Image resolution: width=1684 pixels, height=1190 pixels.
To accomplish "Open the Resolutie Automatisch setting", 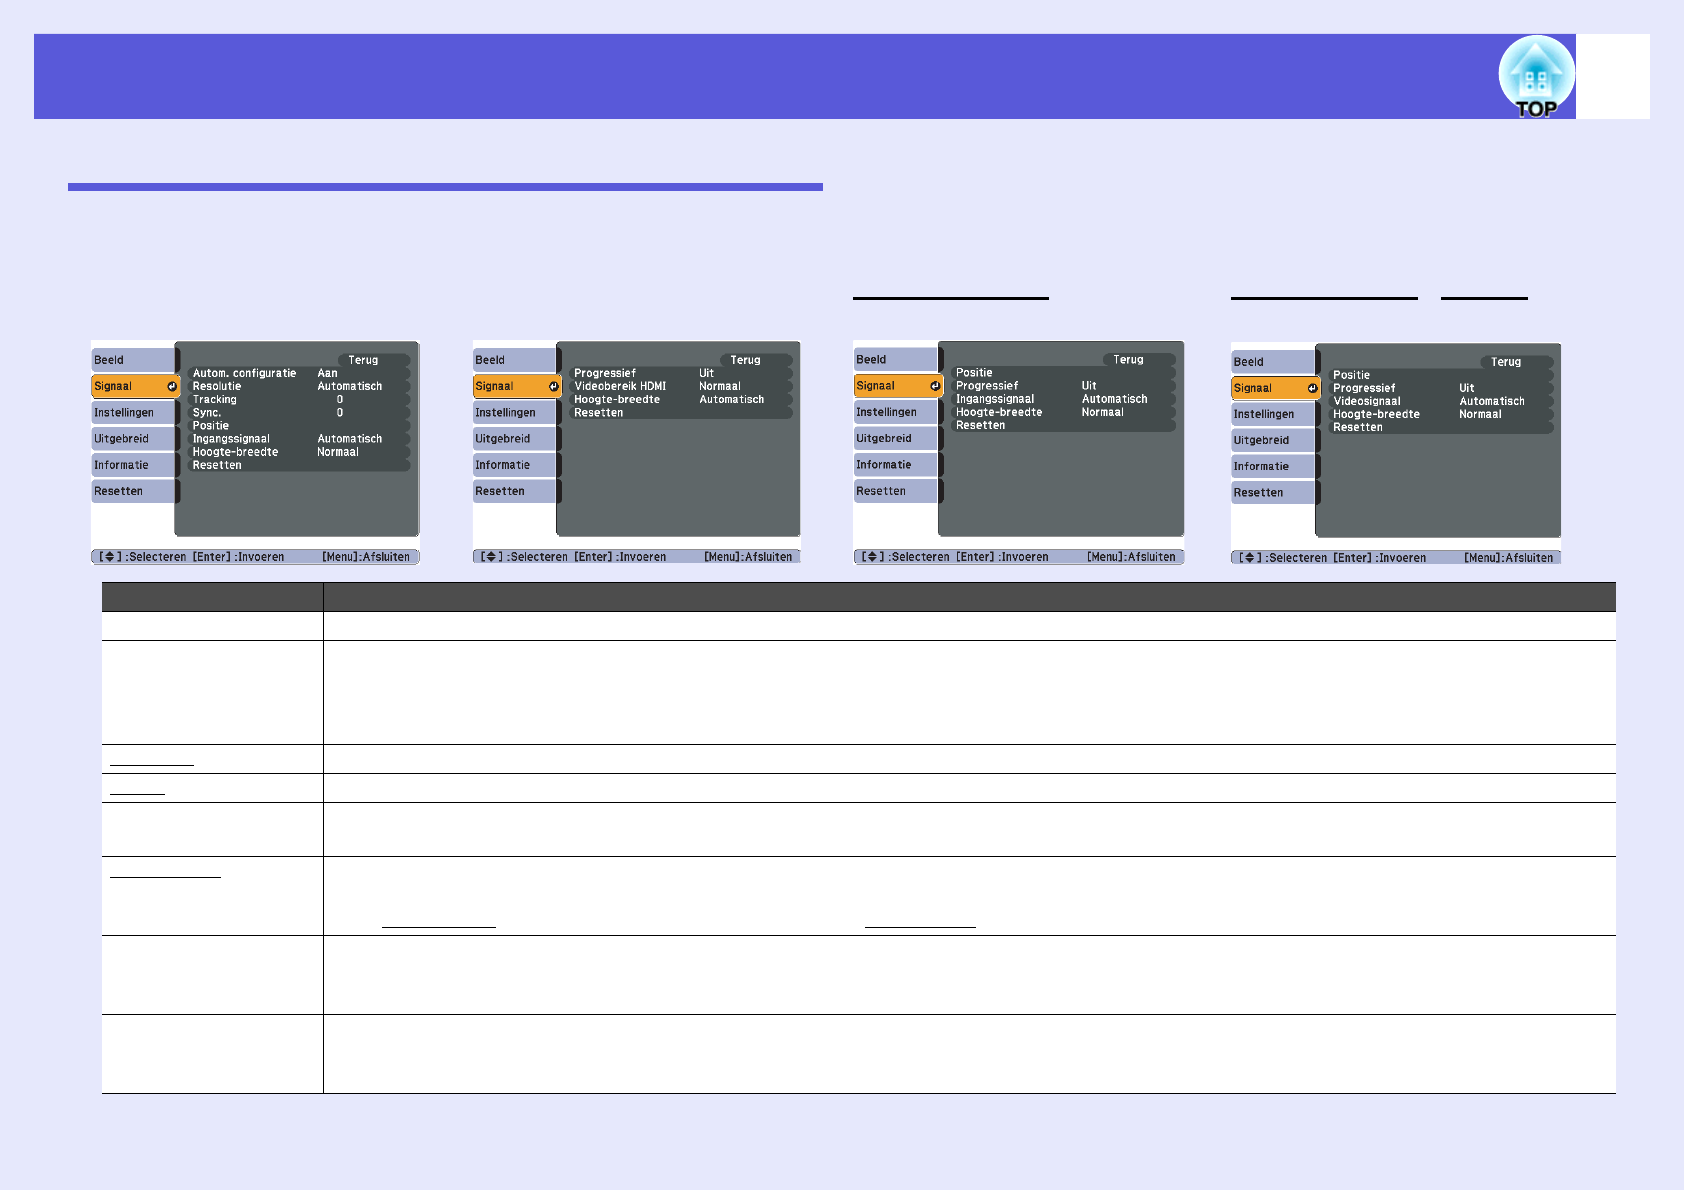I will (x=298, y=386).
